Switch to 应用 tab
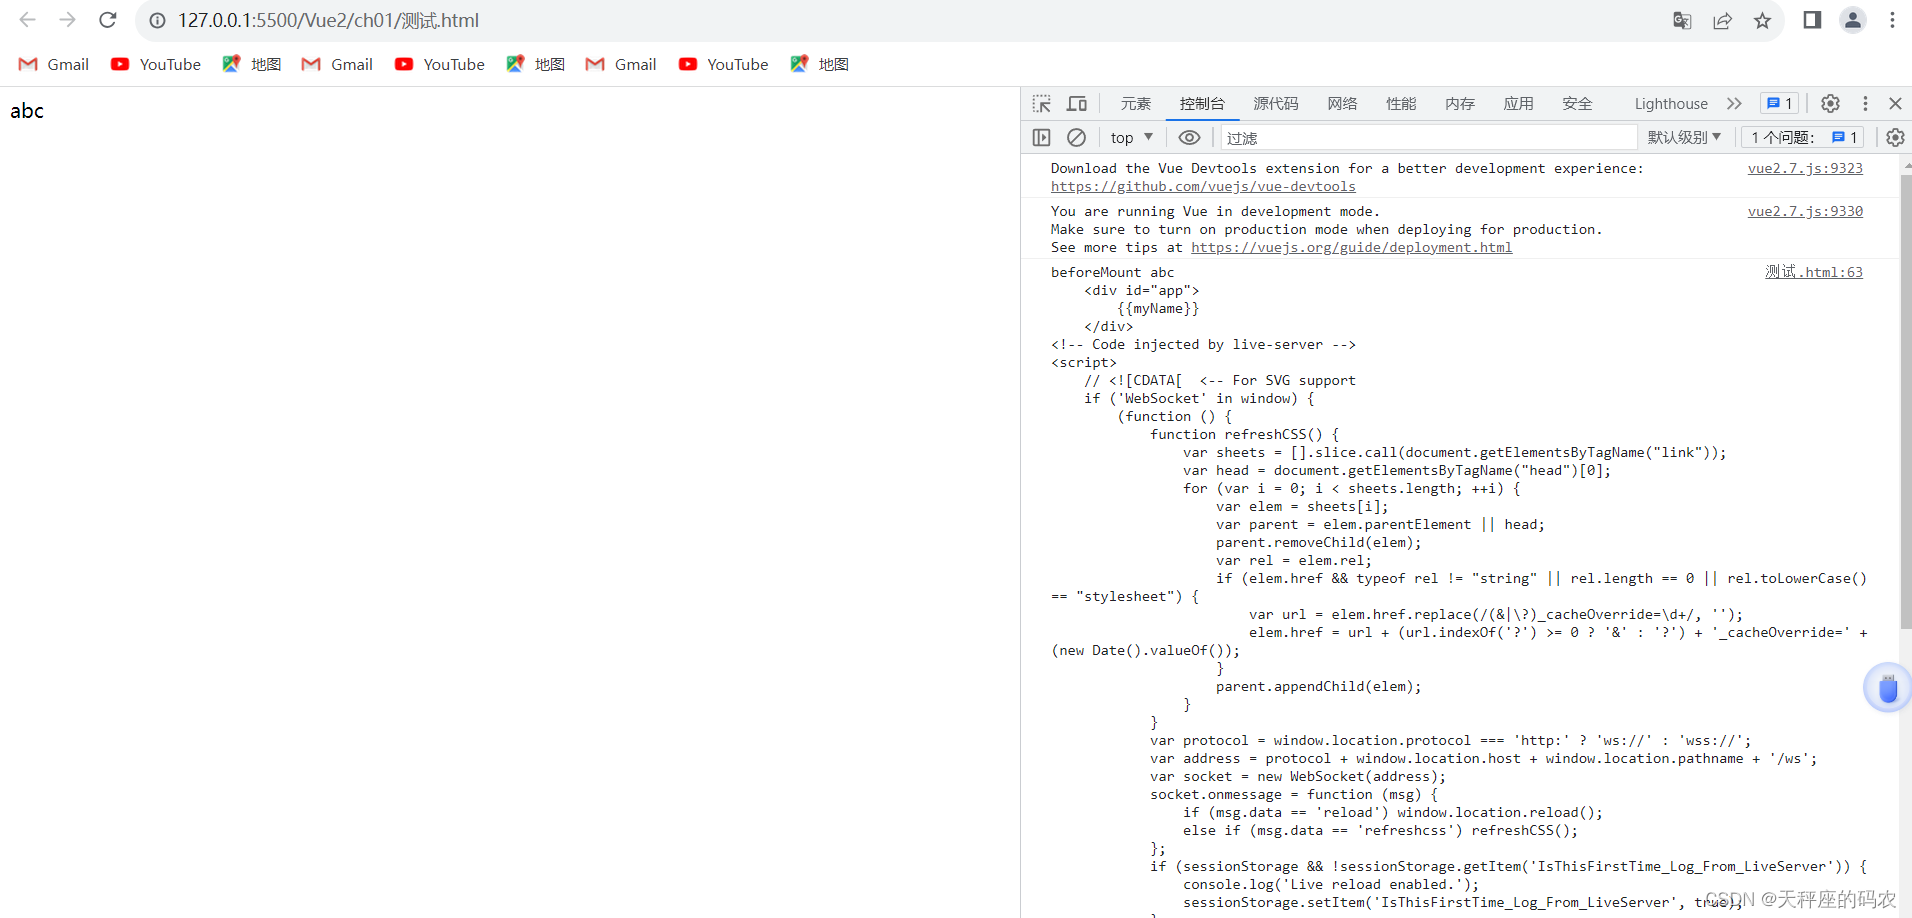Viewport: 1912px width, 918px height. pyautogui.click(x=1518, y=103)
